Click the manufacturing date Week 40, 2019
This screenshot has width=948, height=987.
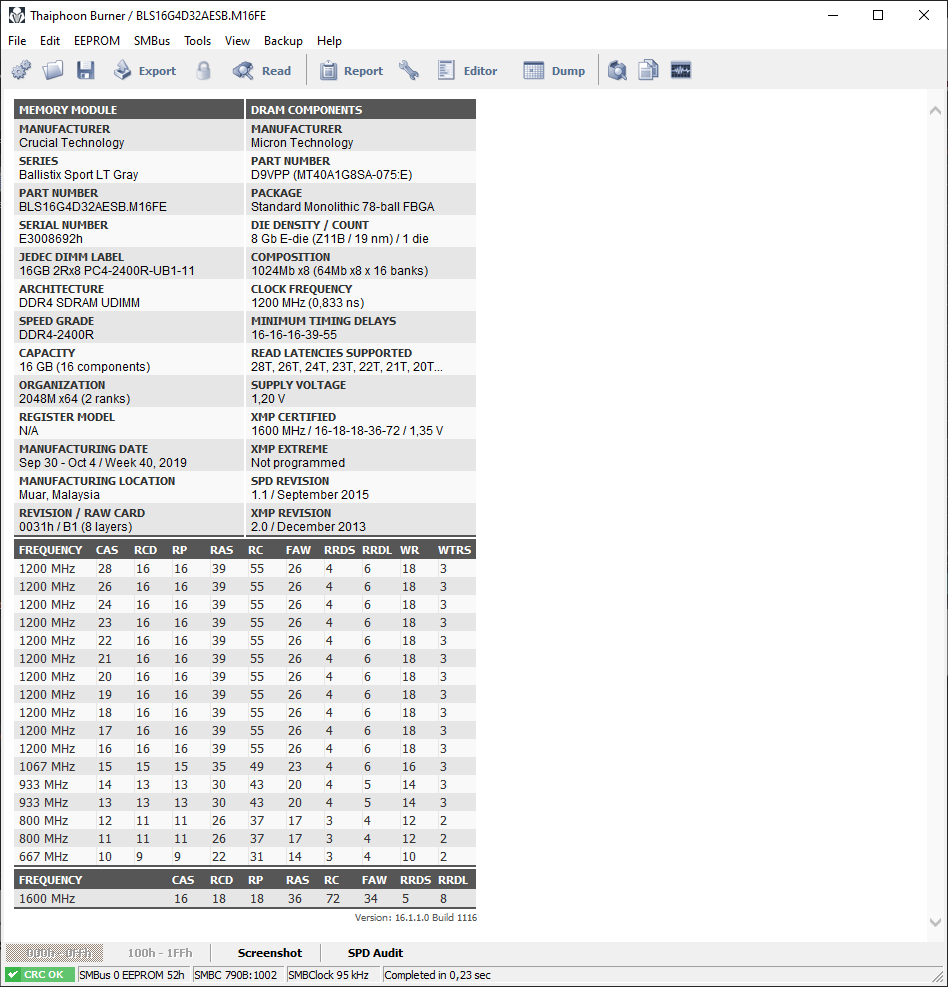coord(103,463)
